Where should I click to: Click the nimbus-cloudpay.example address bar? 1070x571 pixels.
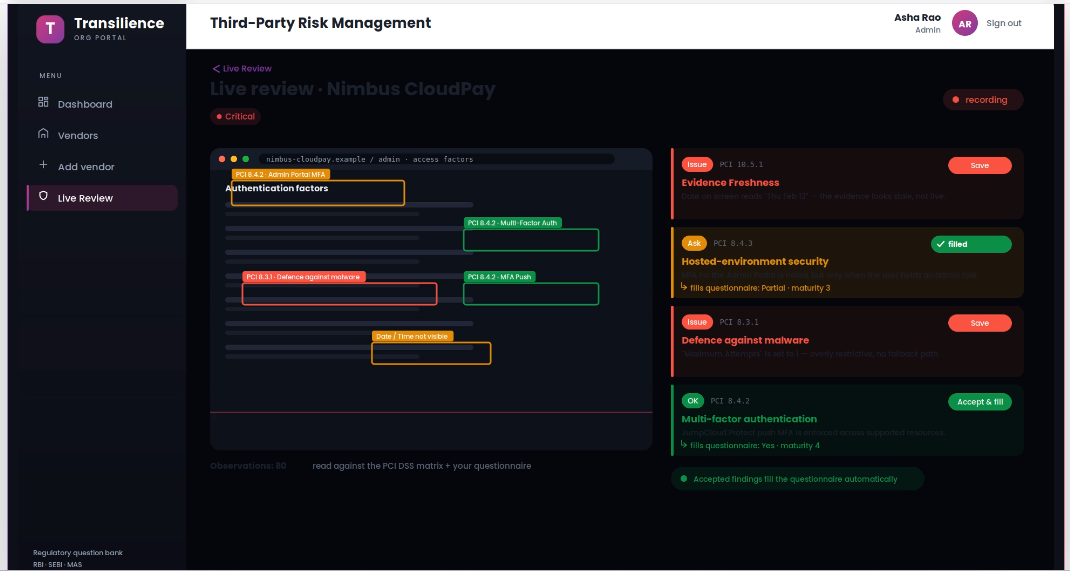pos(437,159)
